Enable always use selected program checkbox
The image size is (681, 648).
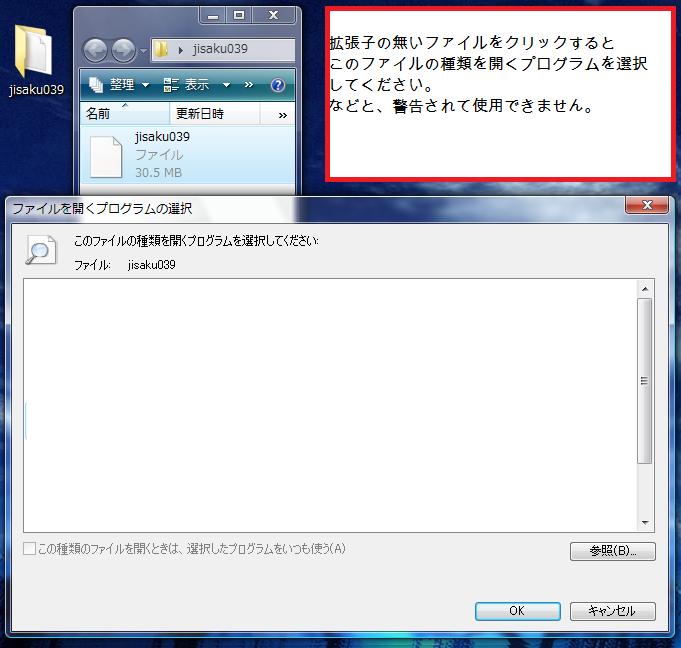click(x=30, y=549)
